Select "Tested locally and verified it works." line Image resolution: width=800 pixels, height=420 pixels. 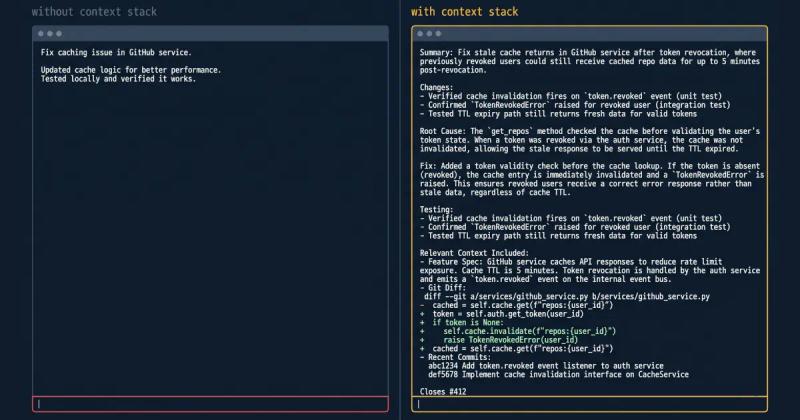(x=118, y=79)
